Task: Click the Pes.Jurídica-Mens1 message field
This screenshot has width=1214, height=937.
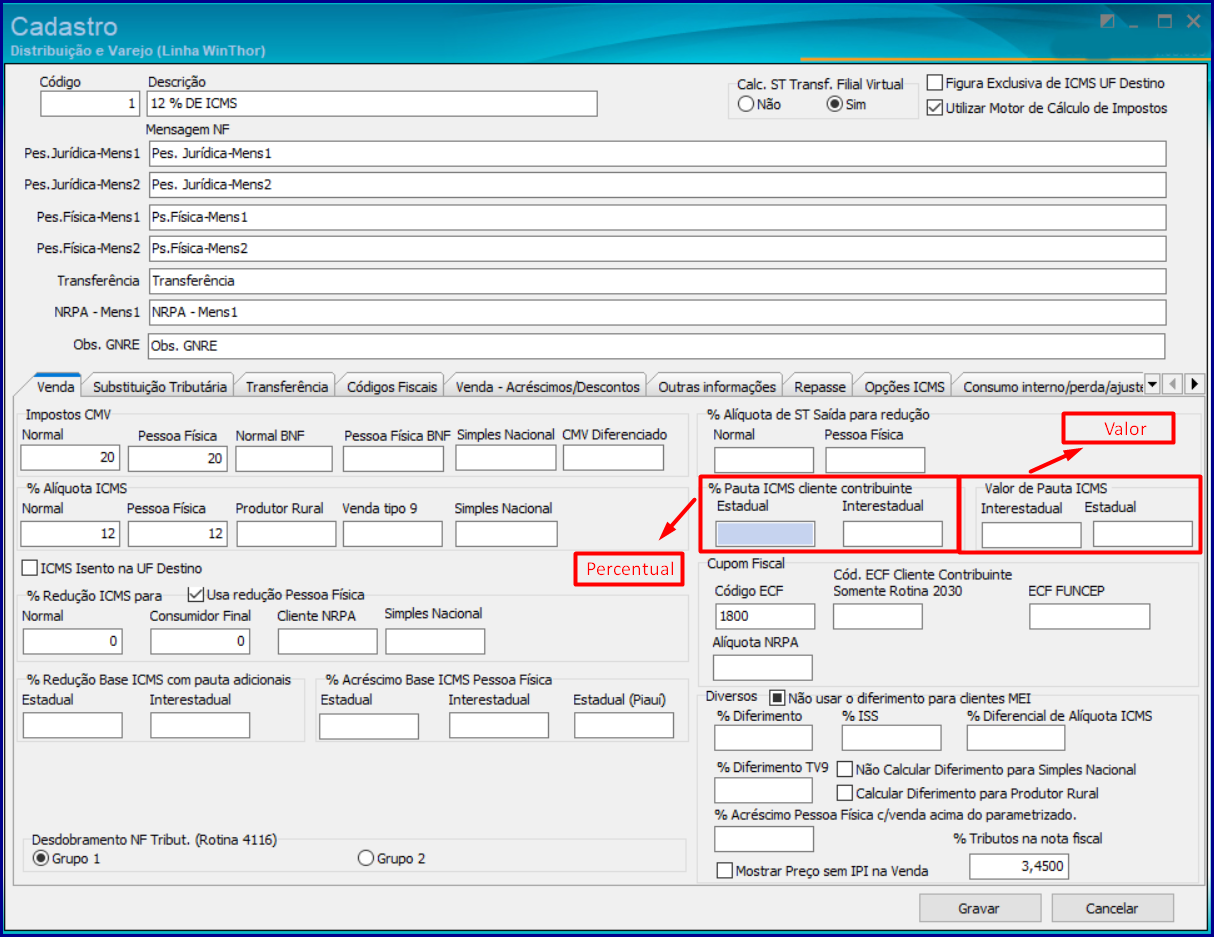Action: (x=657, y=153)
